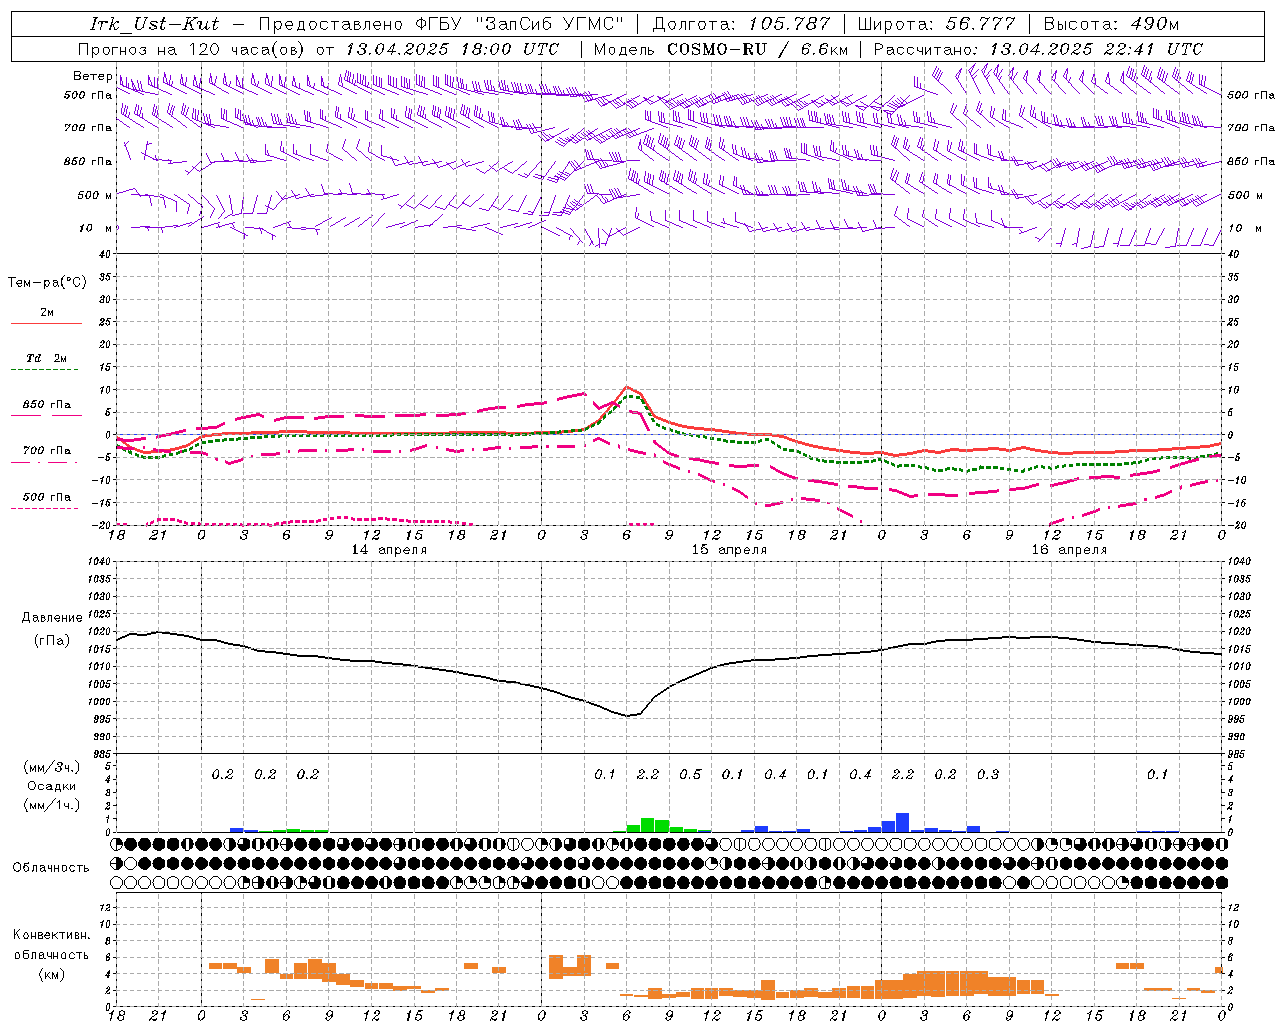Select the 0.5 three-hour precipitation value
Screen dimensions: 1280x1024
[691, 775]
